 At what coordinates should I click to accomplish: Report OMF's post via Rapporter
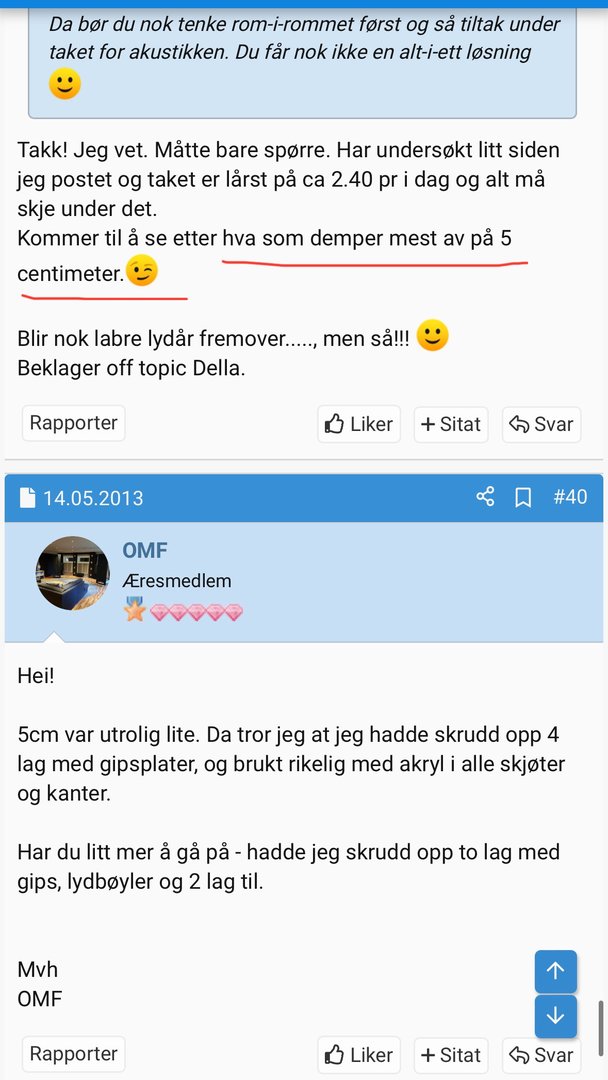pos(73,1054)
